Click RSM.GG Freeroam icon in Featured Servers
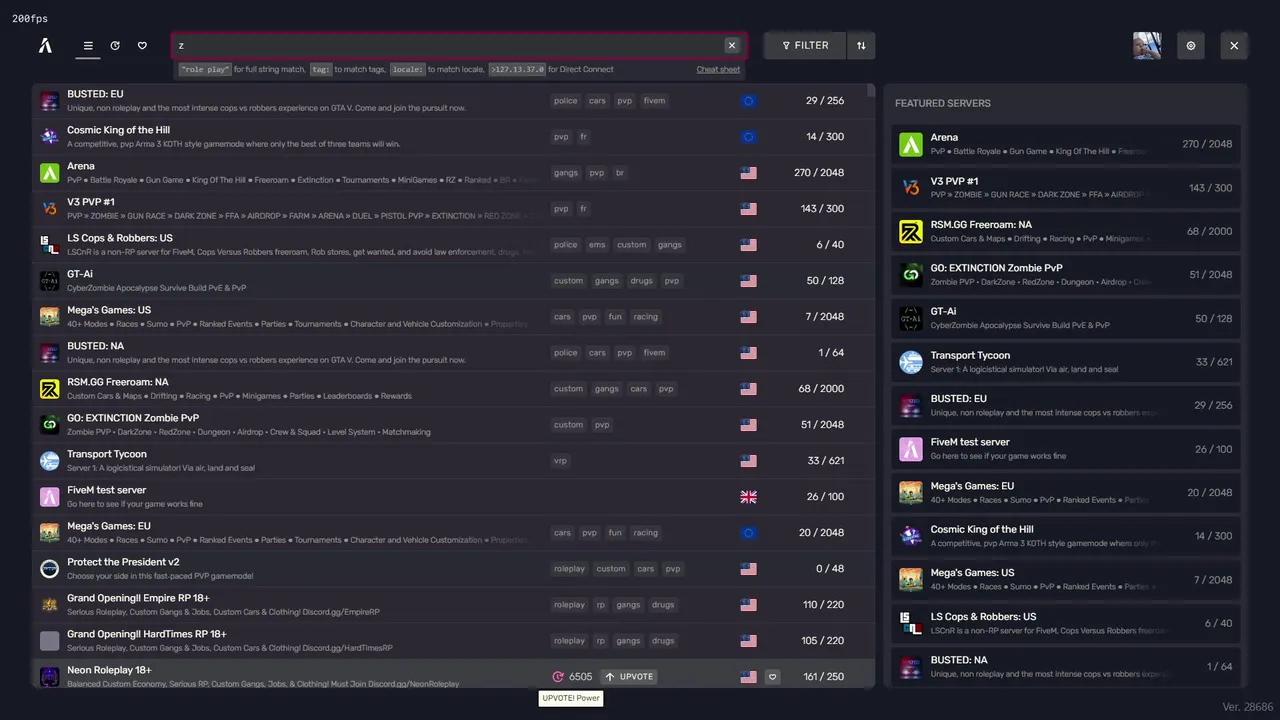 [910, 231]
